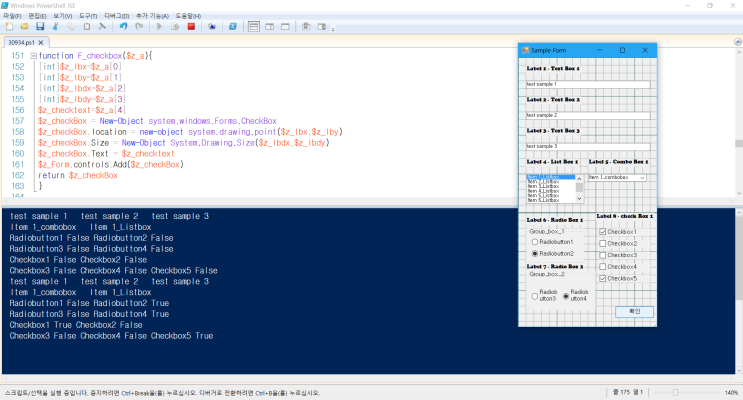Viewport: 743px width, 400px height.
Task: Clear the console pane with the clear icon
Action: [x=102, y=27]
